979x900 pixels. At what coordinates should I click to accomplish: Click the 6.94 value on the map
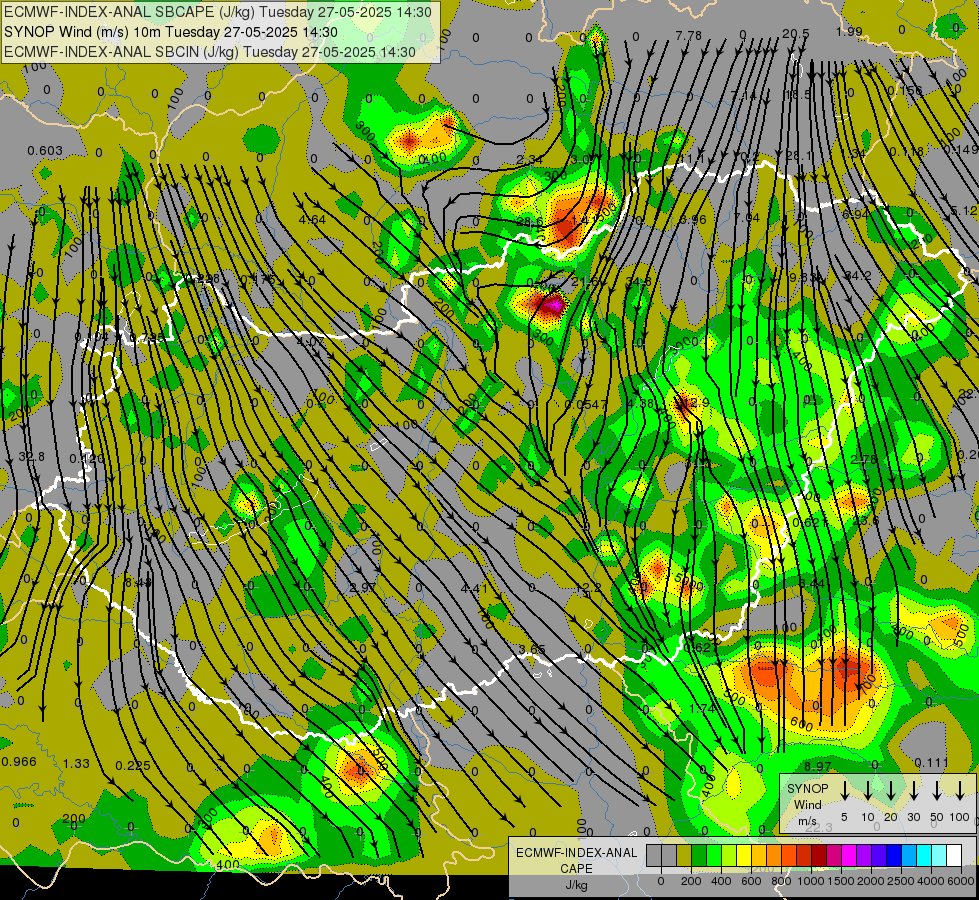coord(855,214)
